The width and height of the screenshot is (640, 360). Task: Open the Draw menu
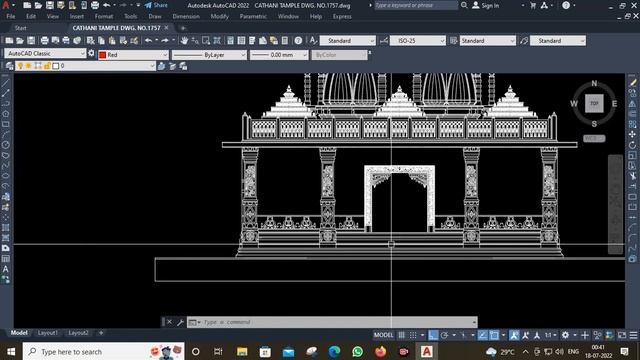tap(155, 16)
